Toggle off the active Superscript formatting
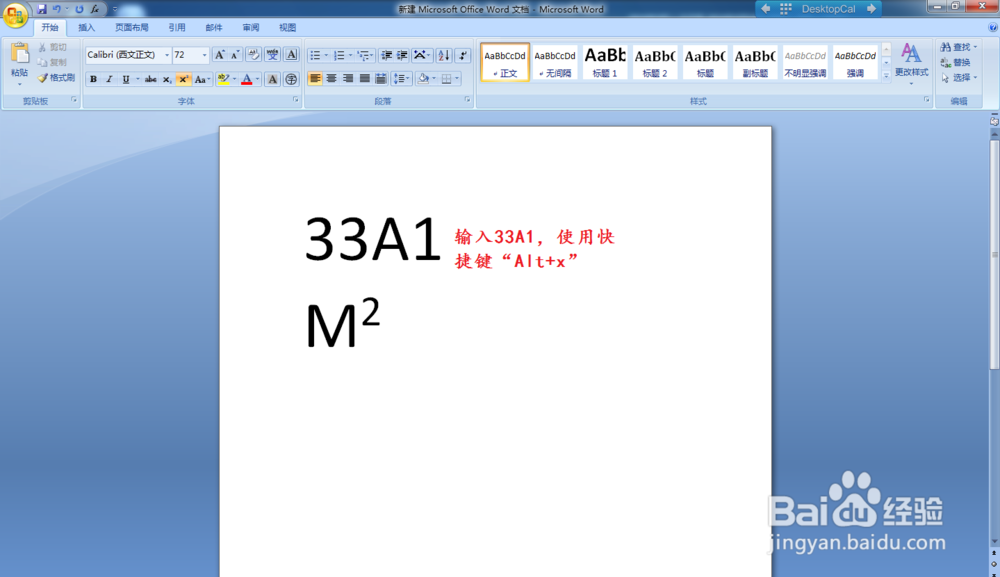This screenshot has height=577, width=1000. coord(183,78)
